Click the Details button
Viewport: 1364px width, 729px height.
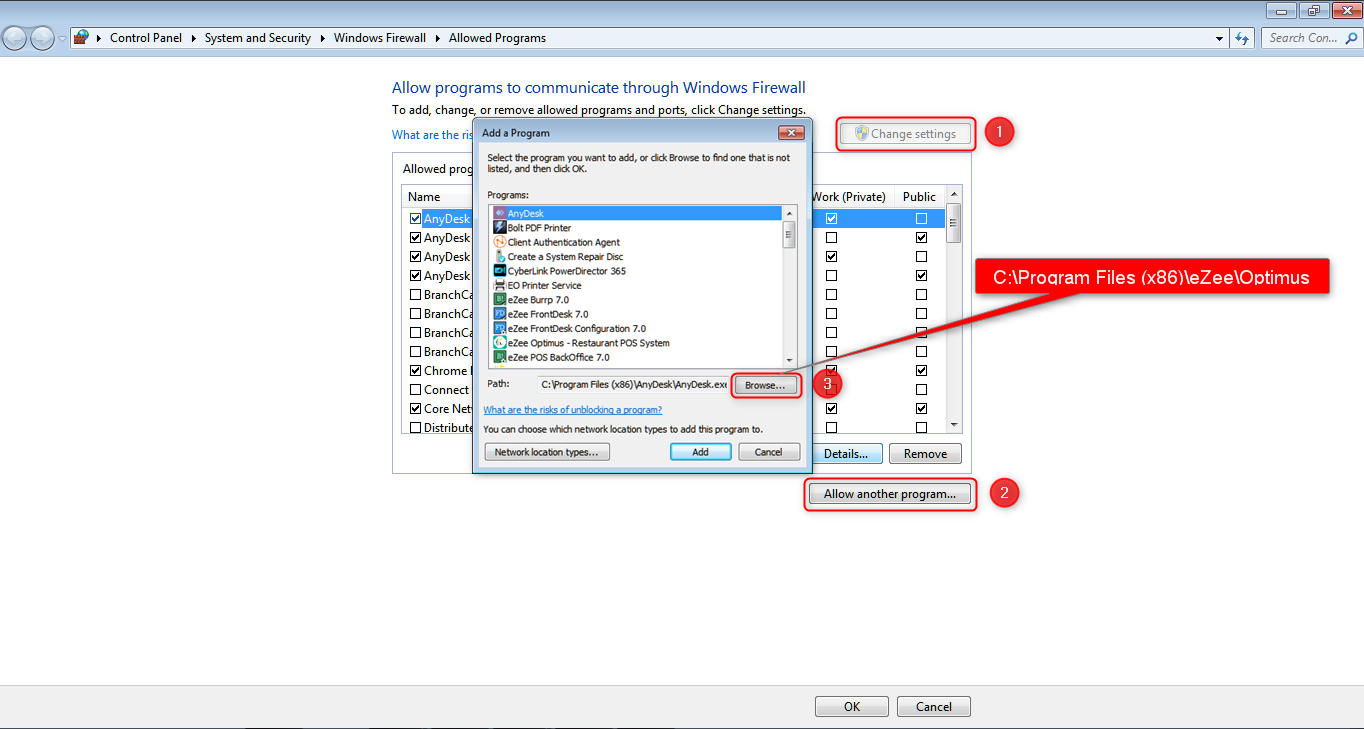(846, 454)
